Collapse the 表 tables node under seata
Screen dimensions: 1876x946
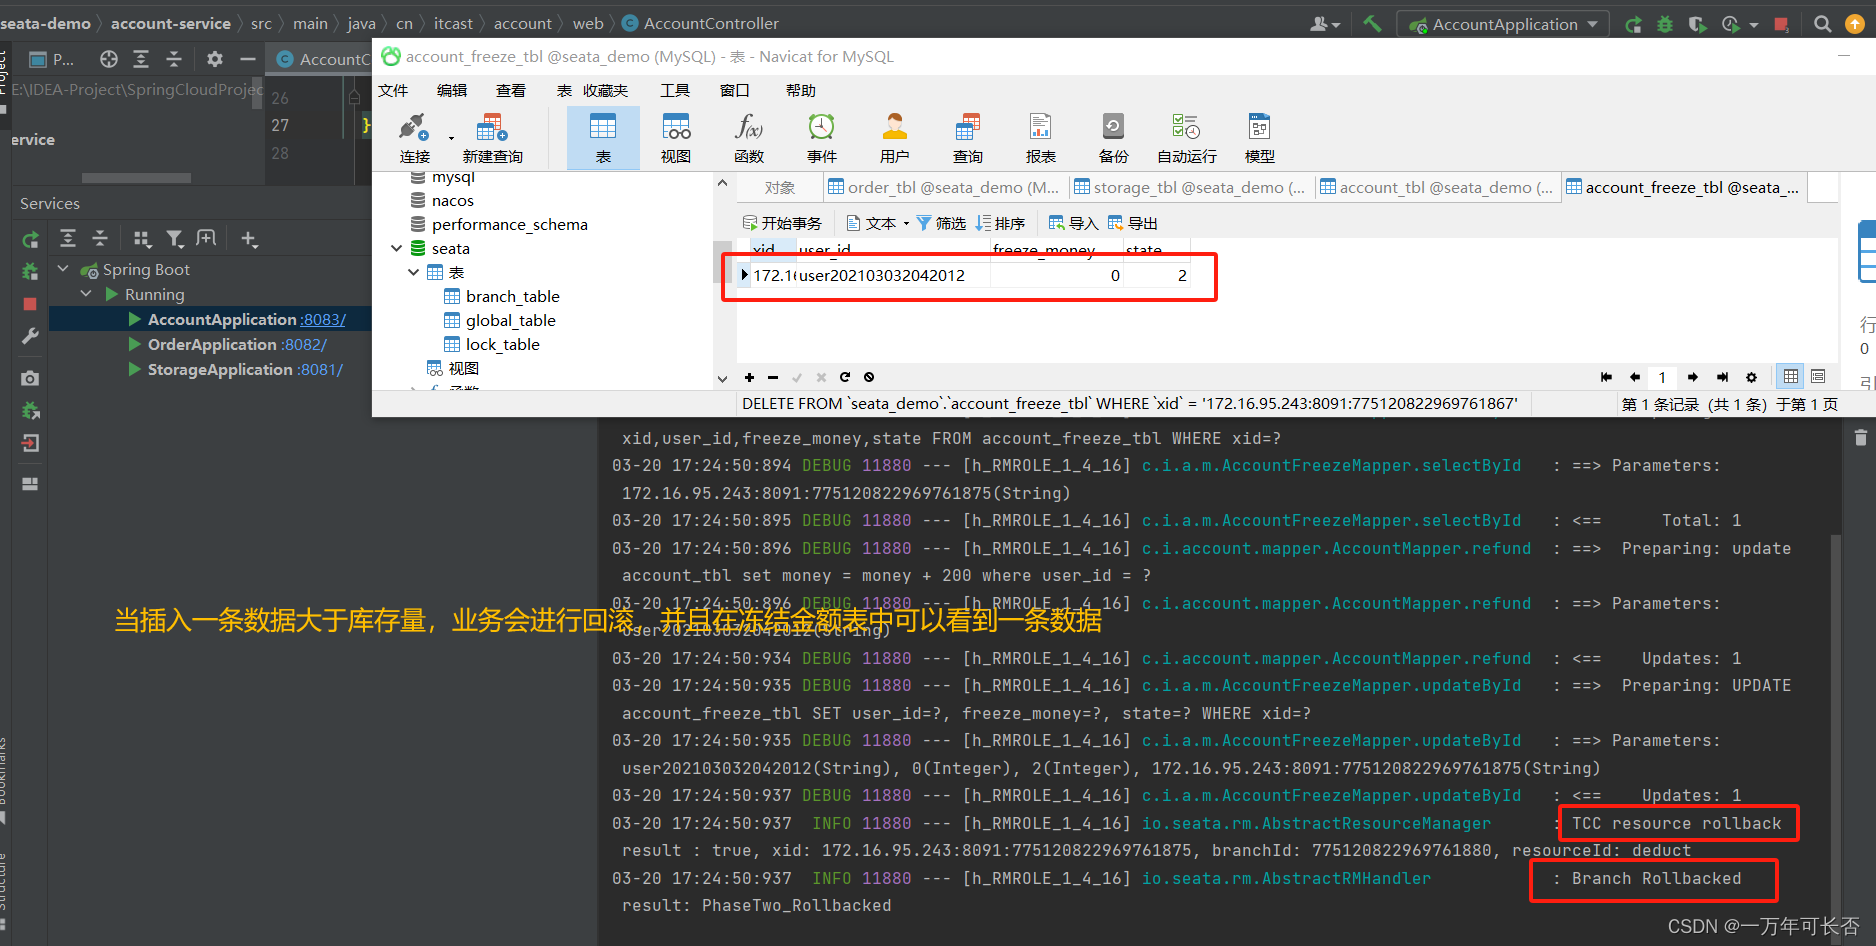click(413, 272)
